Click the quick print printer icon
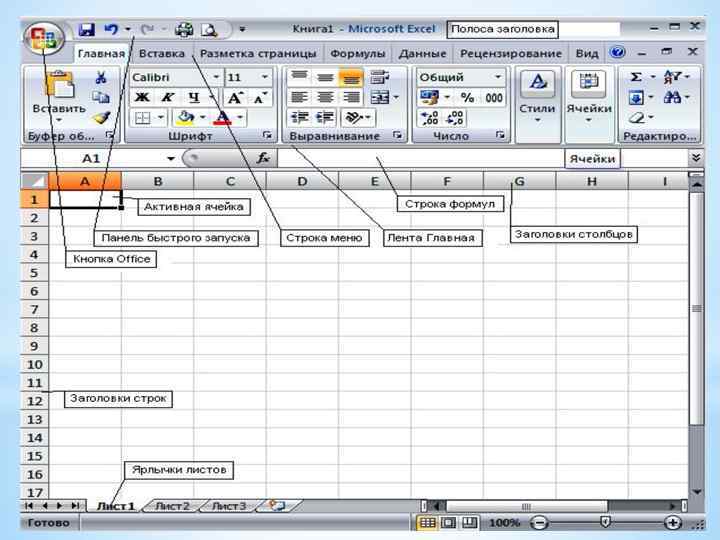 [x=184, y=30]
